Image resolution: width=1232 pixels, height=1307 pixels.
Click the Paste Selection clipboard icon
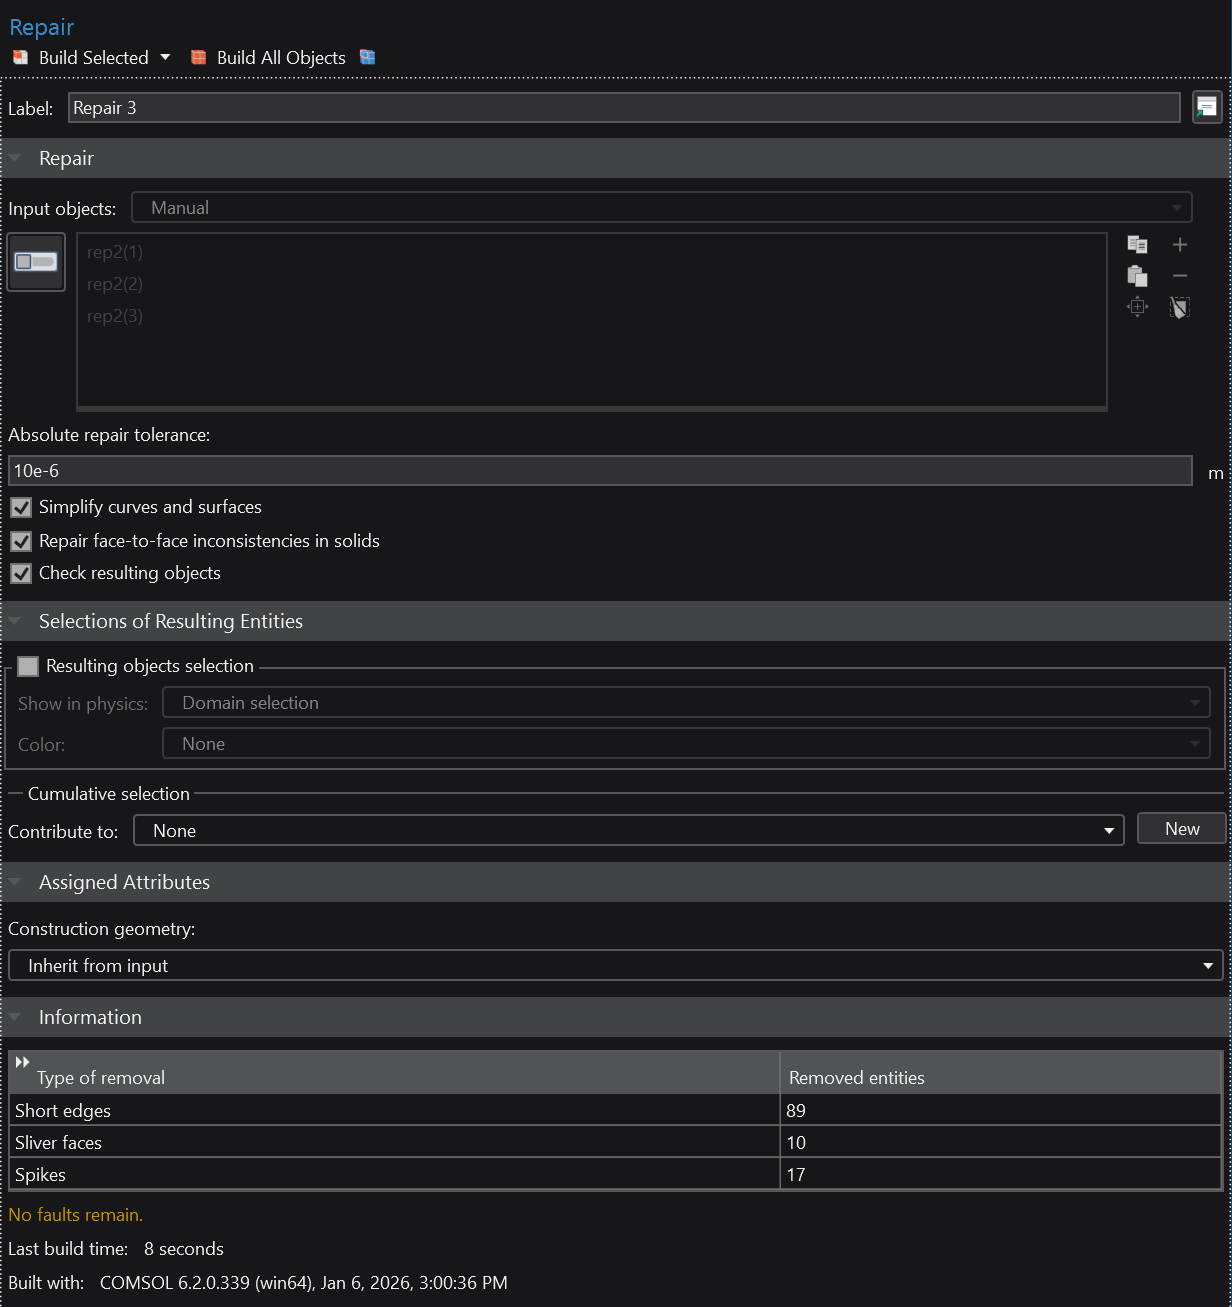1137,276
